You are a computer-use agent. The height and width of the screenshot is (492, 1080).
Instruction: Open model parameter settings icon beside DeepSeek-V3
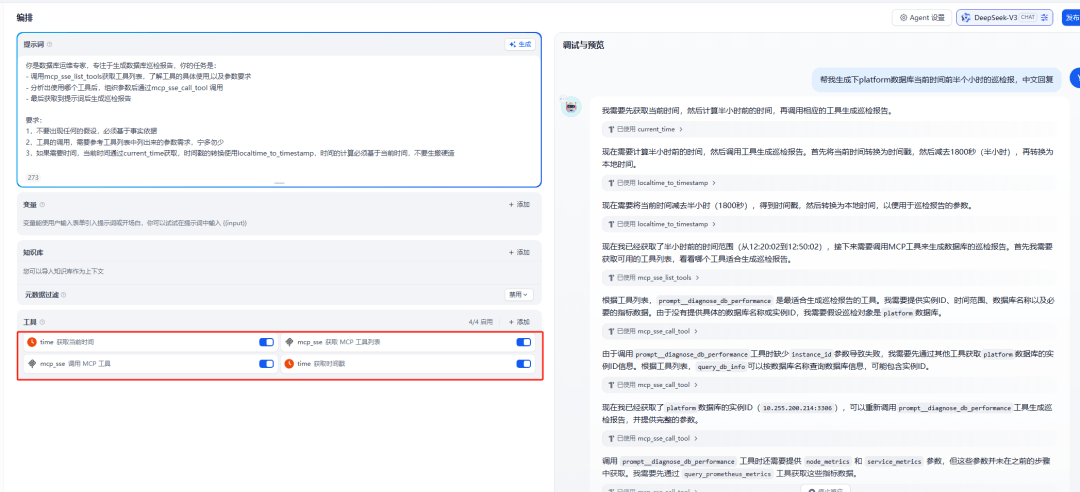[x=1045, y=18]
